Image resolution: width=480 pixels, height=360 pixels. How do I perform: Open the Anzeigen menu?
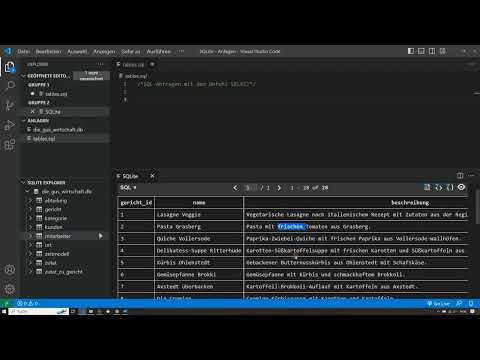(x=104, y=51)
